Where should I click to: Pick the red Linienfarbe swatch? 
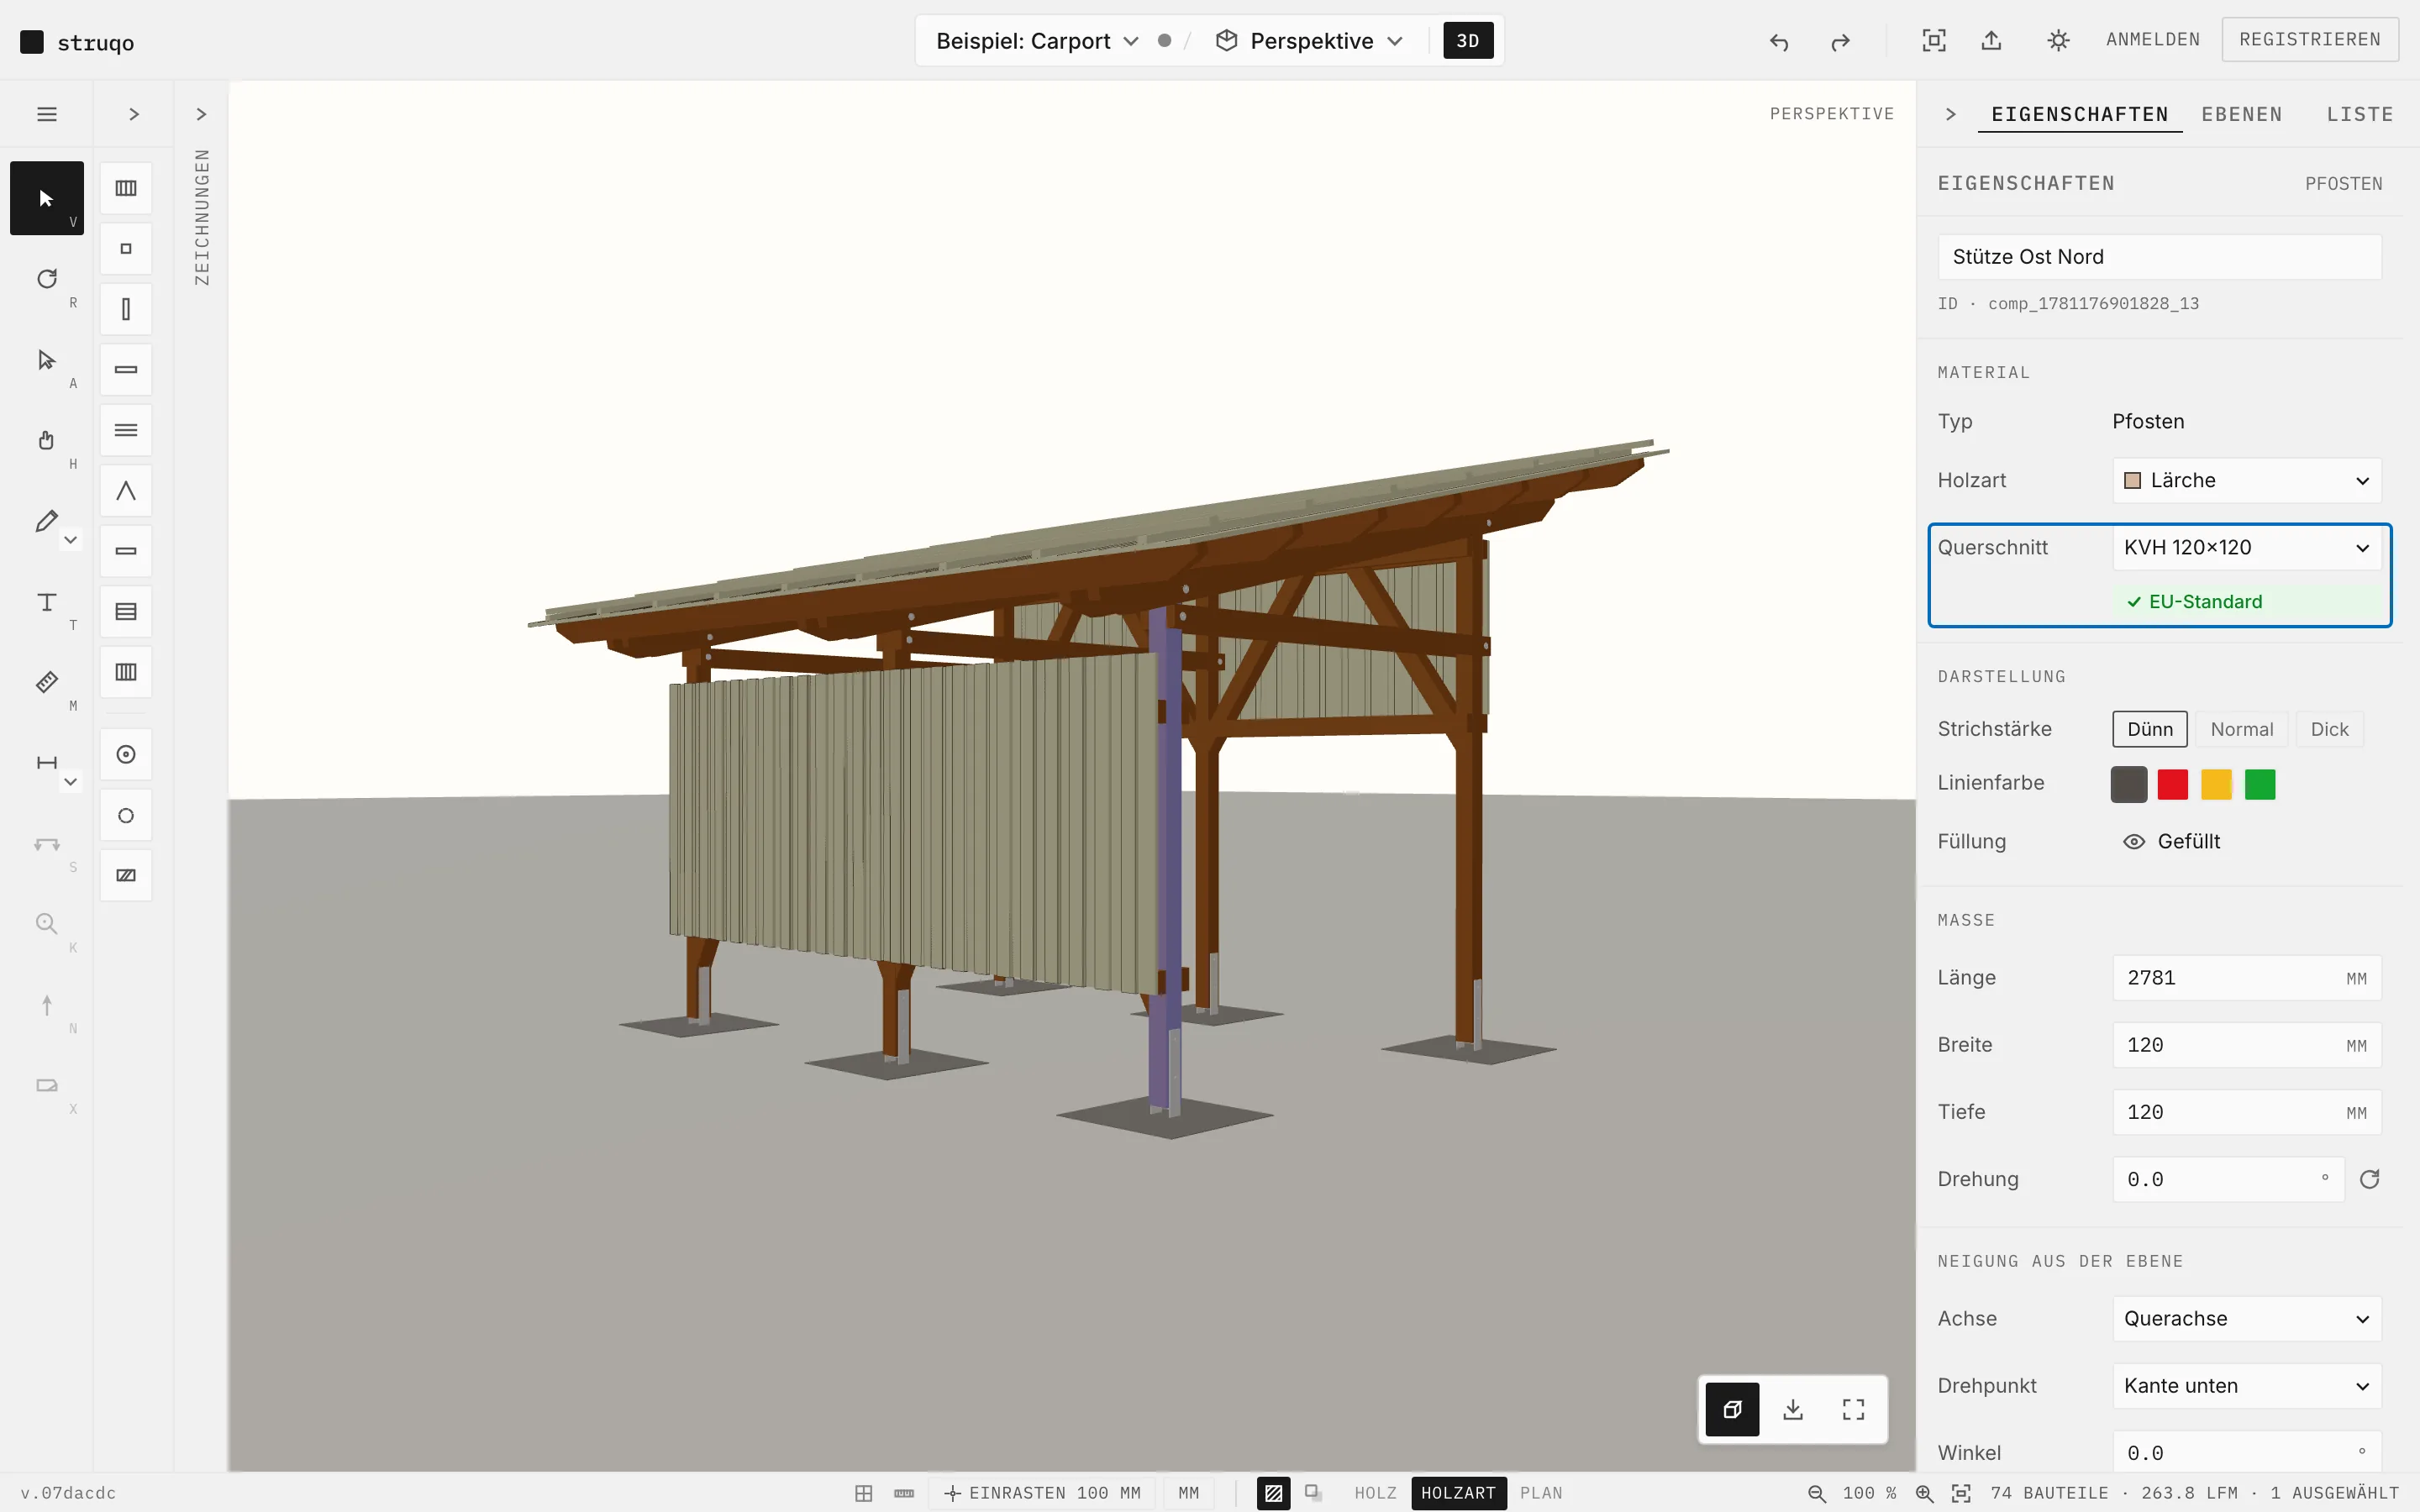2172,785
